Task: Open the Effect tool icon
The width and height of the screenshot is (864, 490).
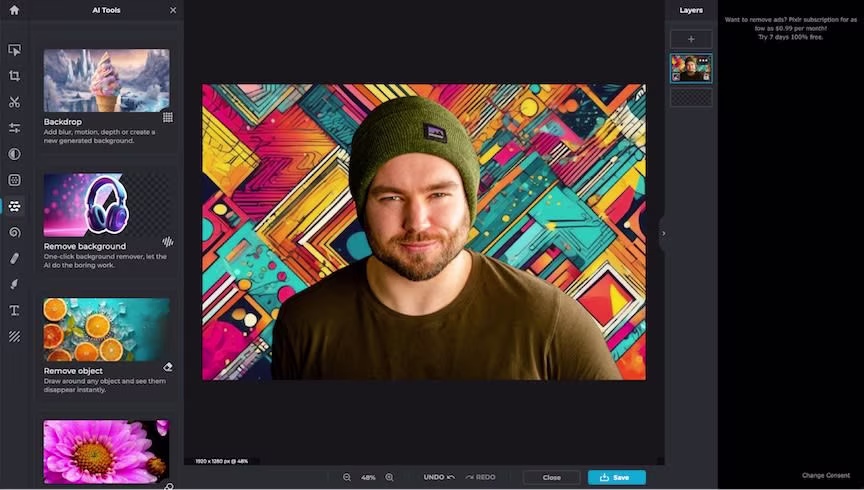Action: [14, 180]
